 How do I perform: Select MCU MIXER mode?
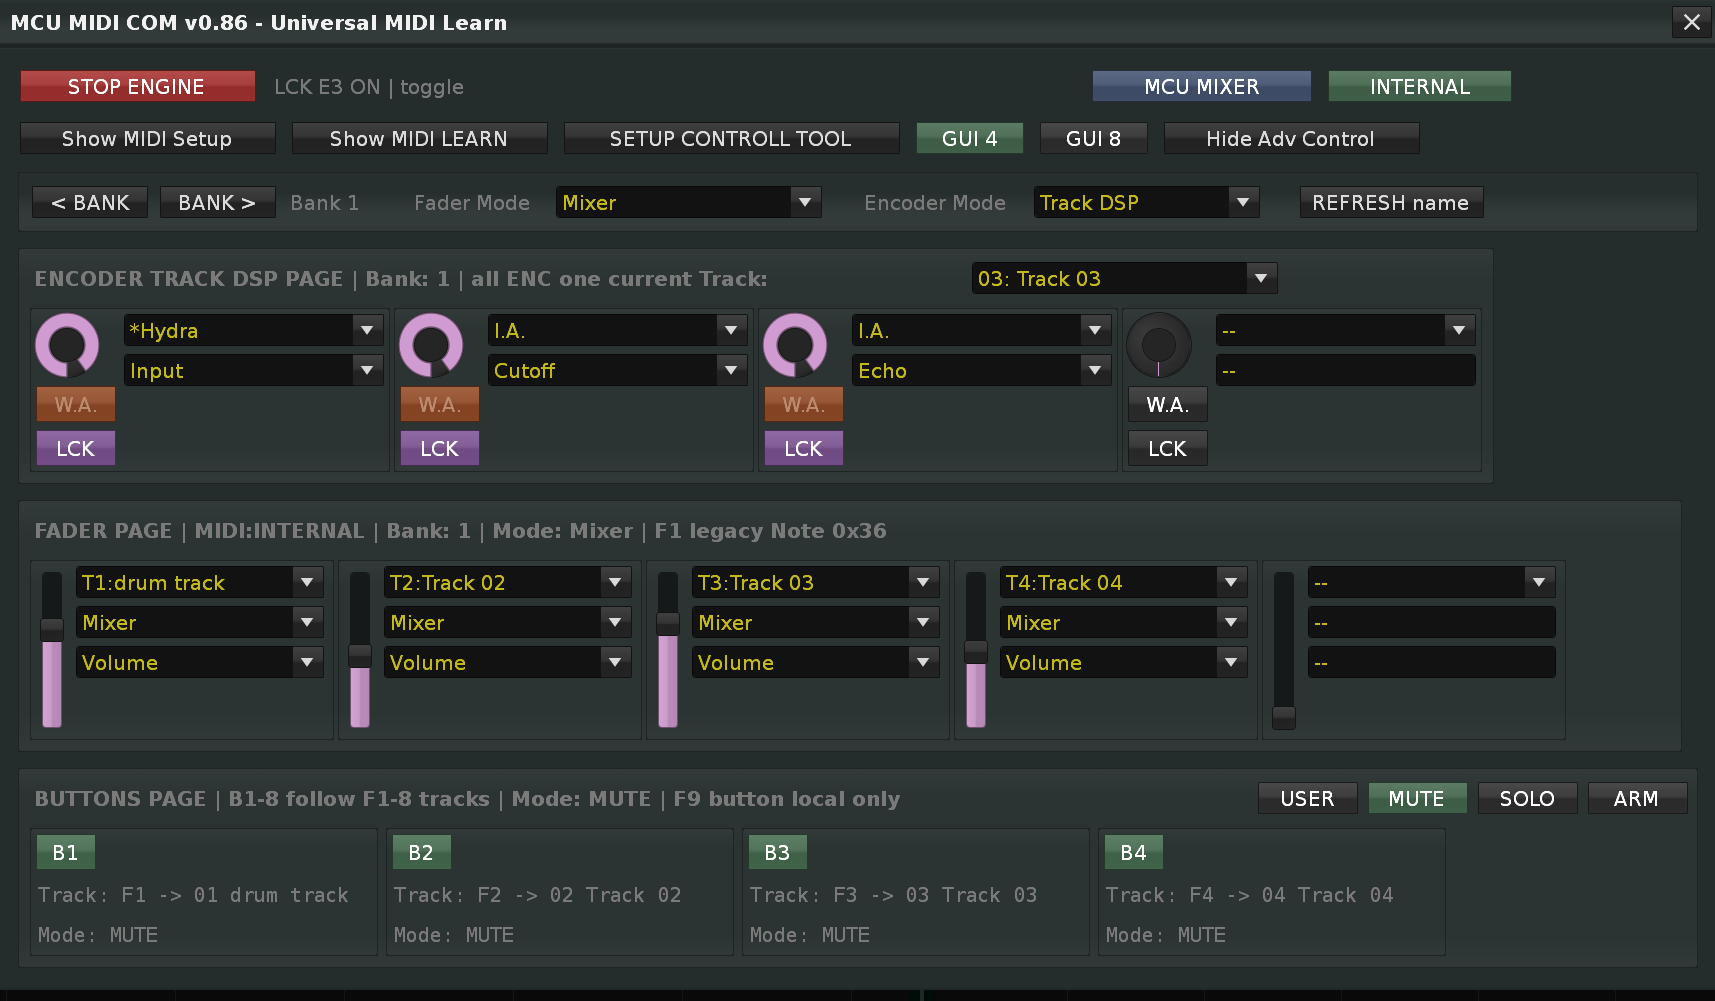(1202, 87)
